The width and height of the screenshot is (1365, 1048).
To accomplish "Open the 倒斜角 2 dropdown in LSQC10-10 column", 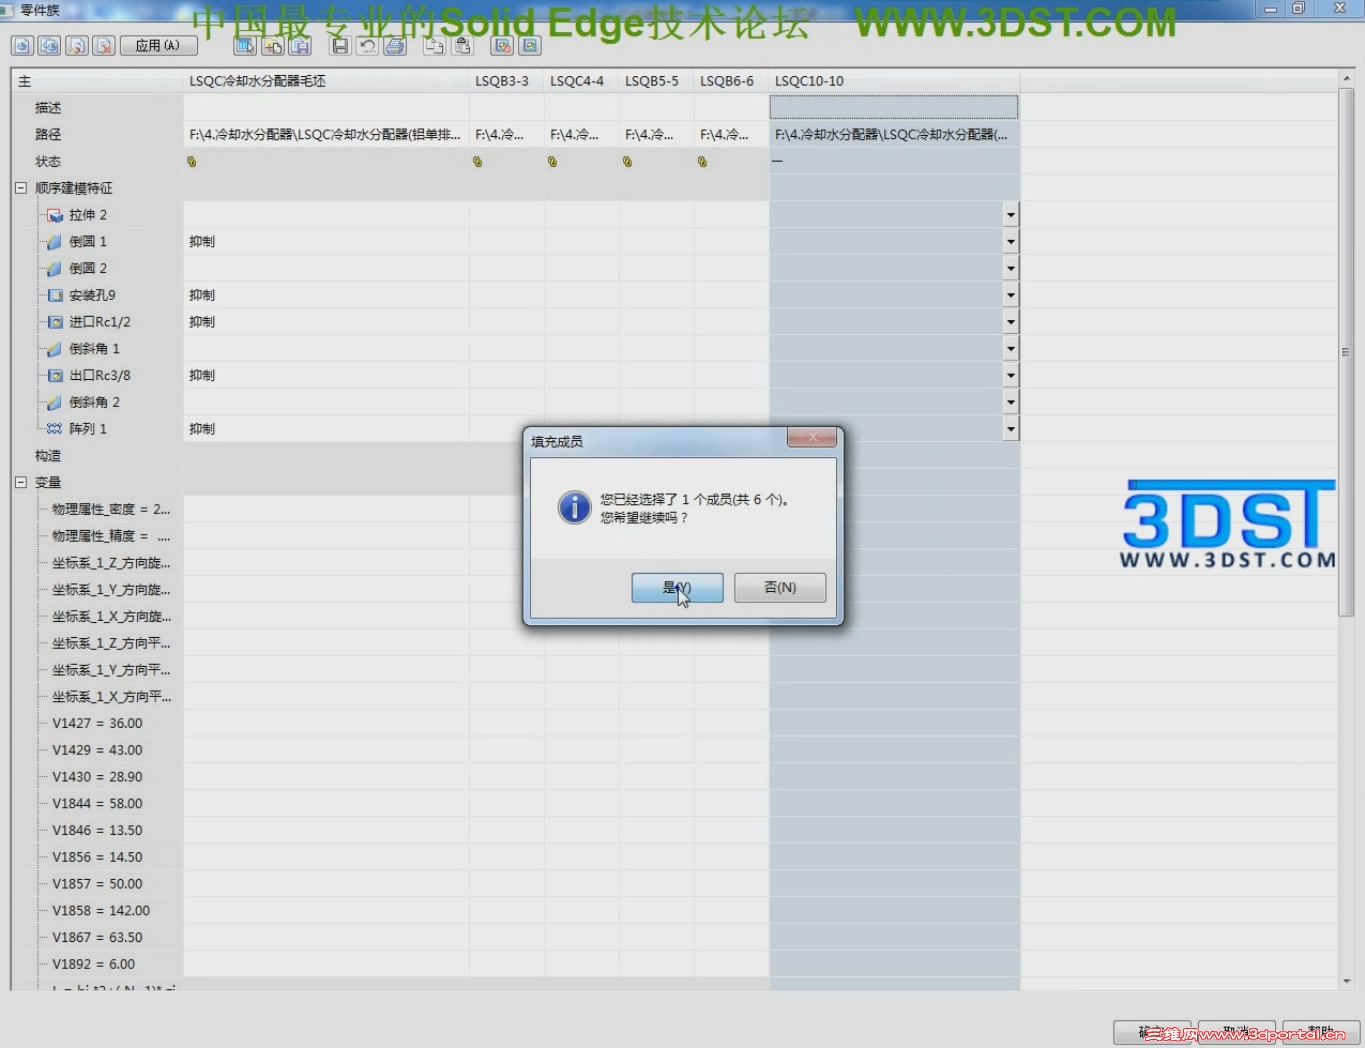I will pos(1011,402).
